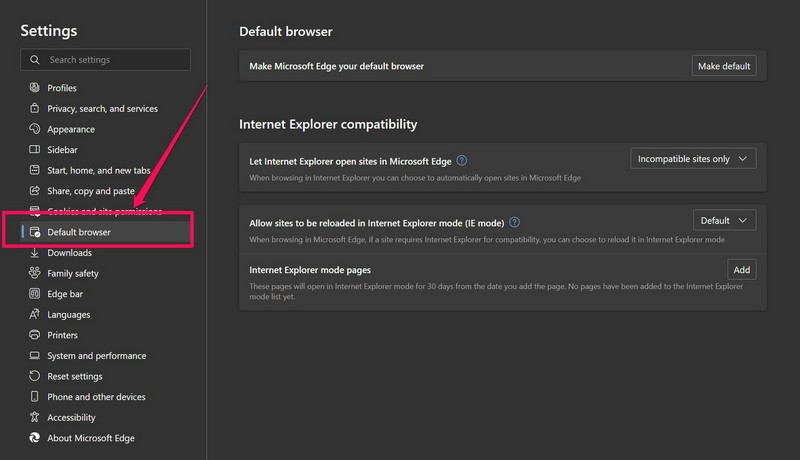Viewport: 800px width, 460px height.
Task: Select Default browser in sidebar
Action: (x=105, y=232)
